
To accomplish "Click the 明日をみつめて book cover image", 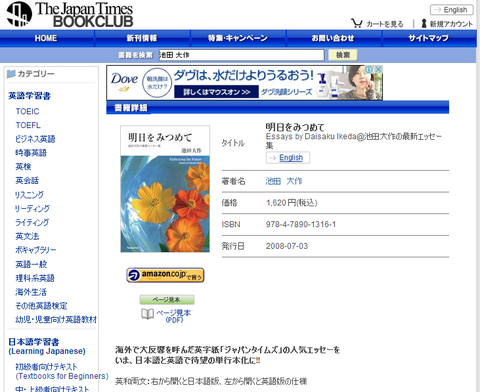I will click(x=165, y=189).
